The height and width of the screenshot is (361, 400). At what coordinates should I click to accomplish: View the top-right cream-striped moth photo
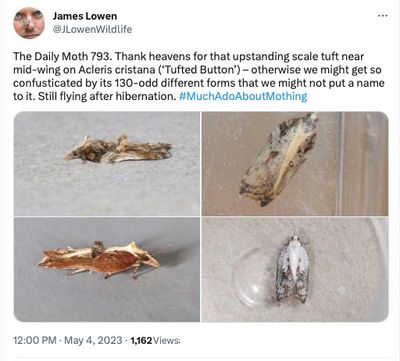point(295,164)
